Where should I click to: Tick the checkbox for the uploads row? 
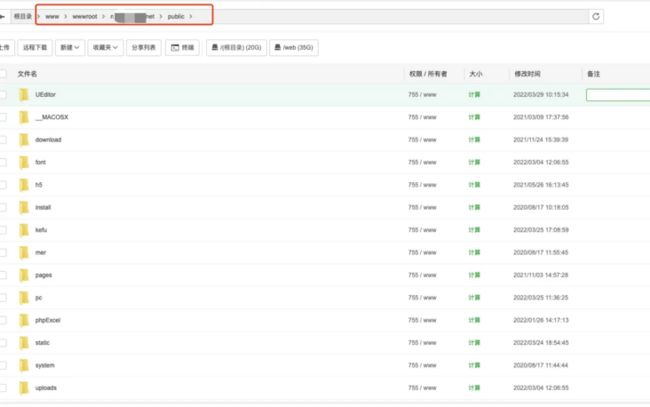[x=3, y=388]
